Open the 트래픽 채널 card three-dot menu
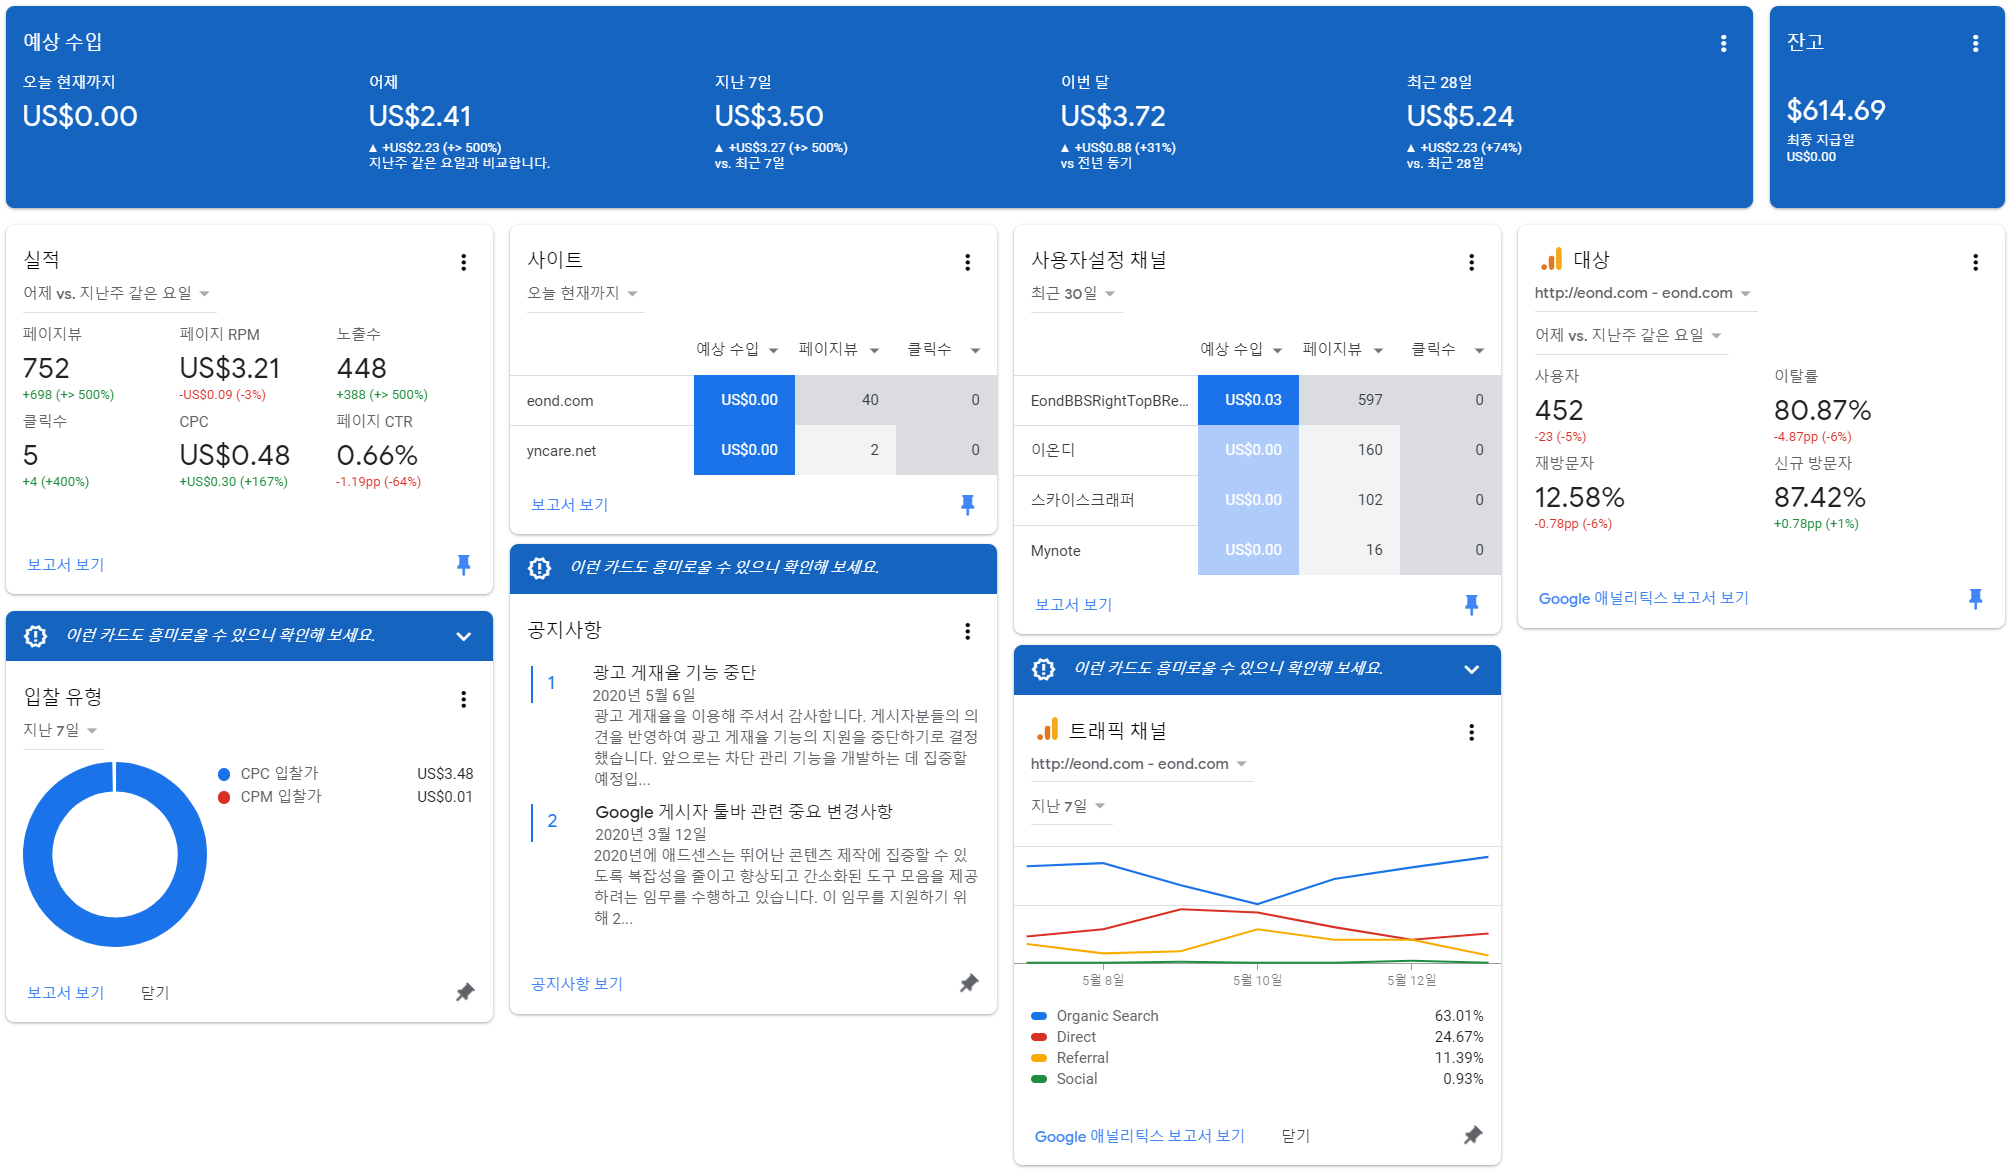This screenshot has height=1176, width=2016. click(x=1471, y=732)
